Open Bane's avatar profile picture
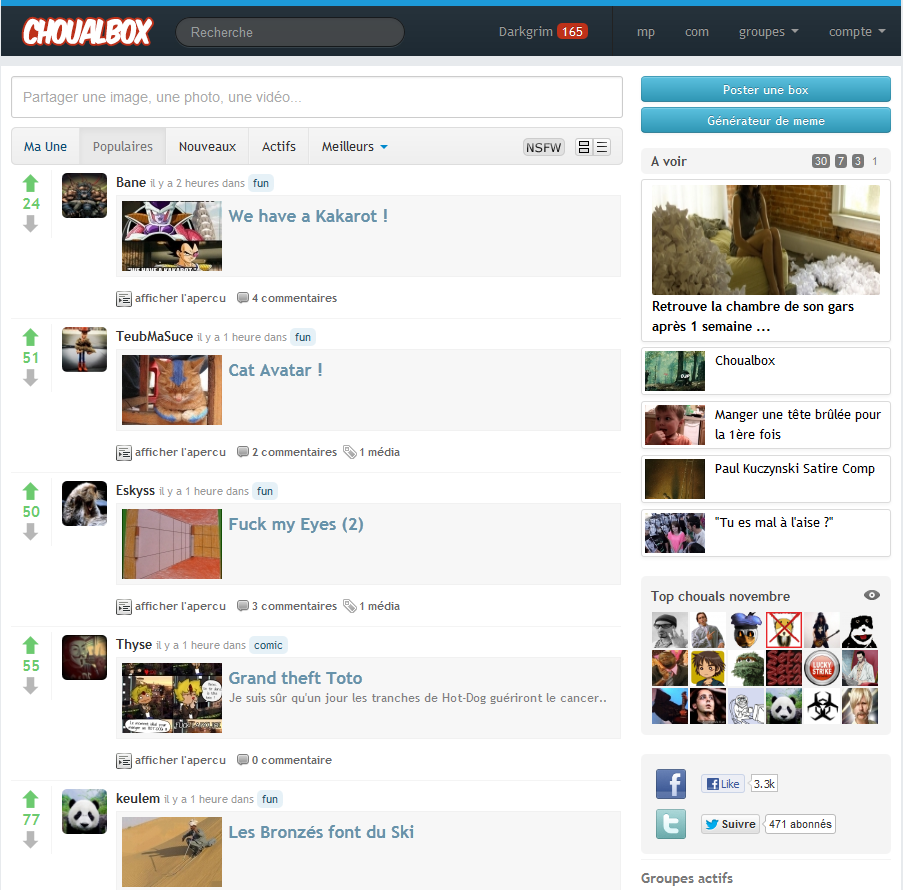 click(x=84, y=195)
